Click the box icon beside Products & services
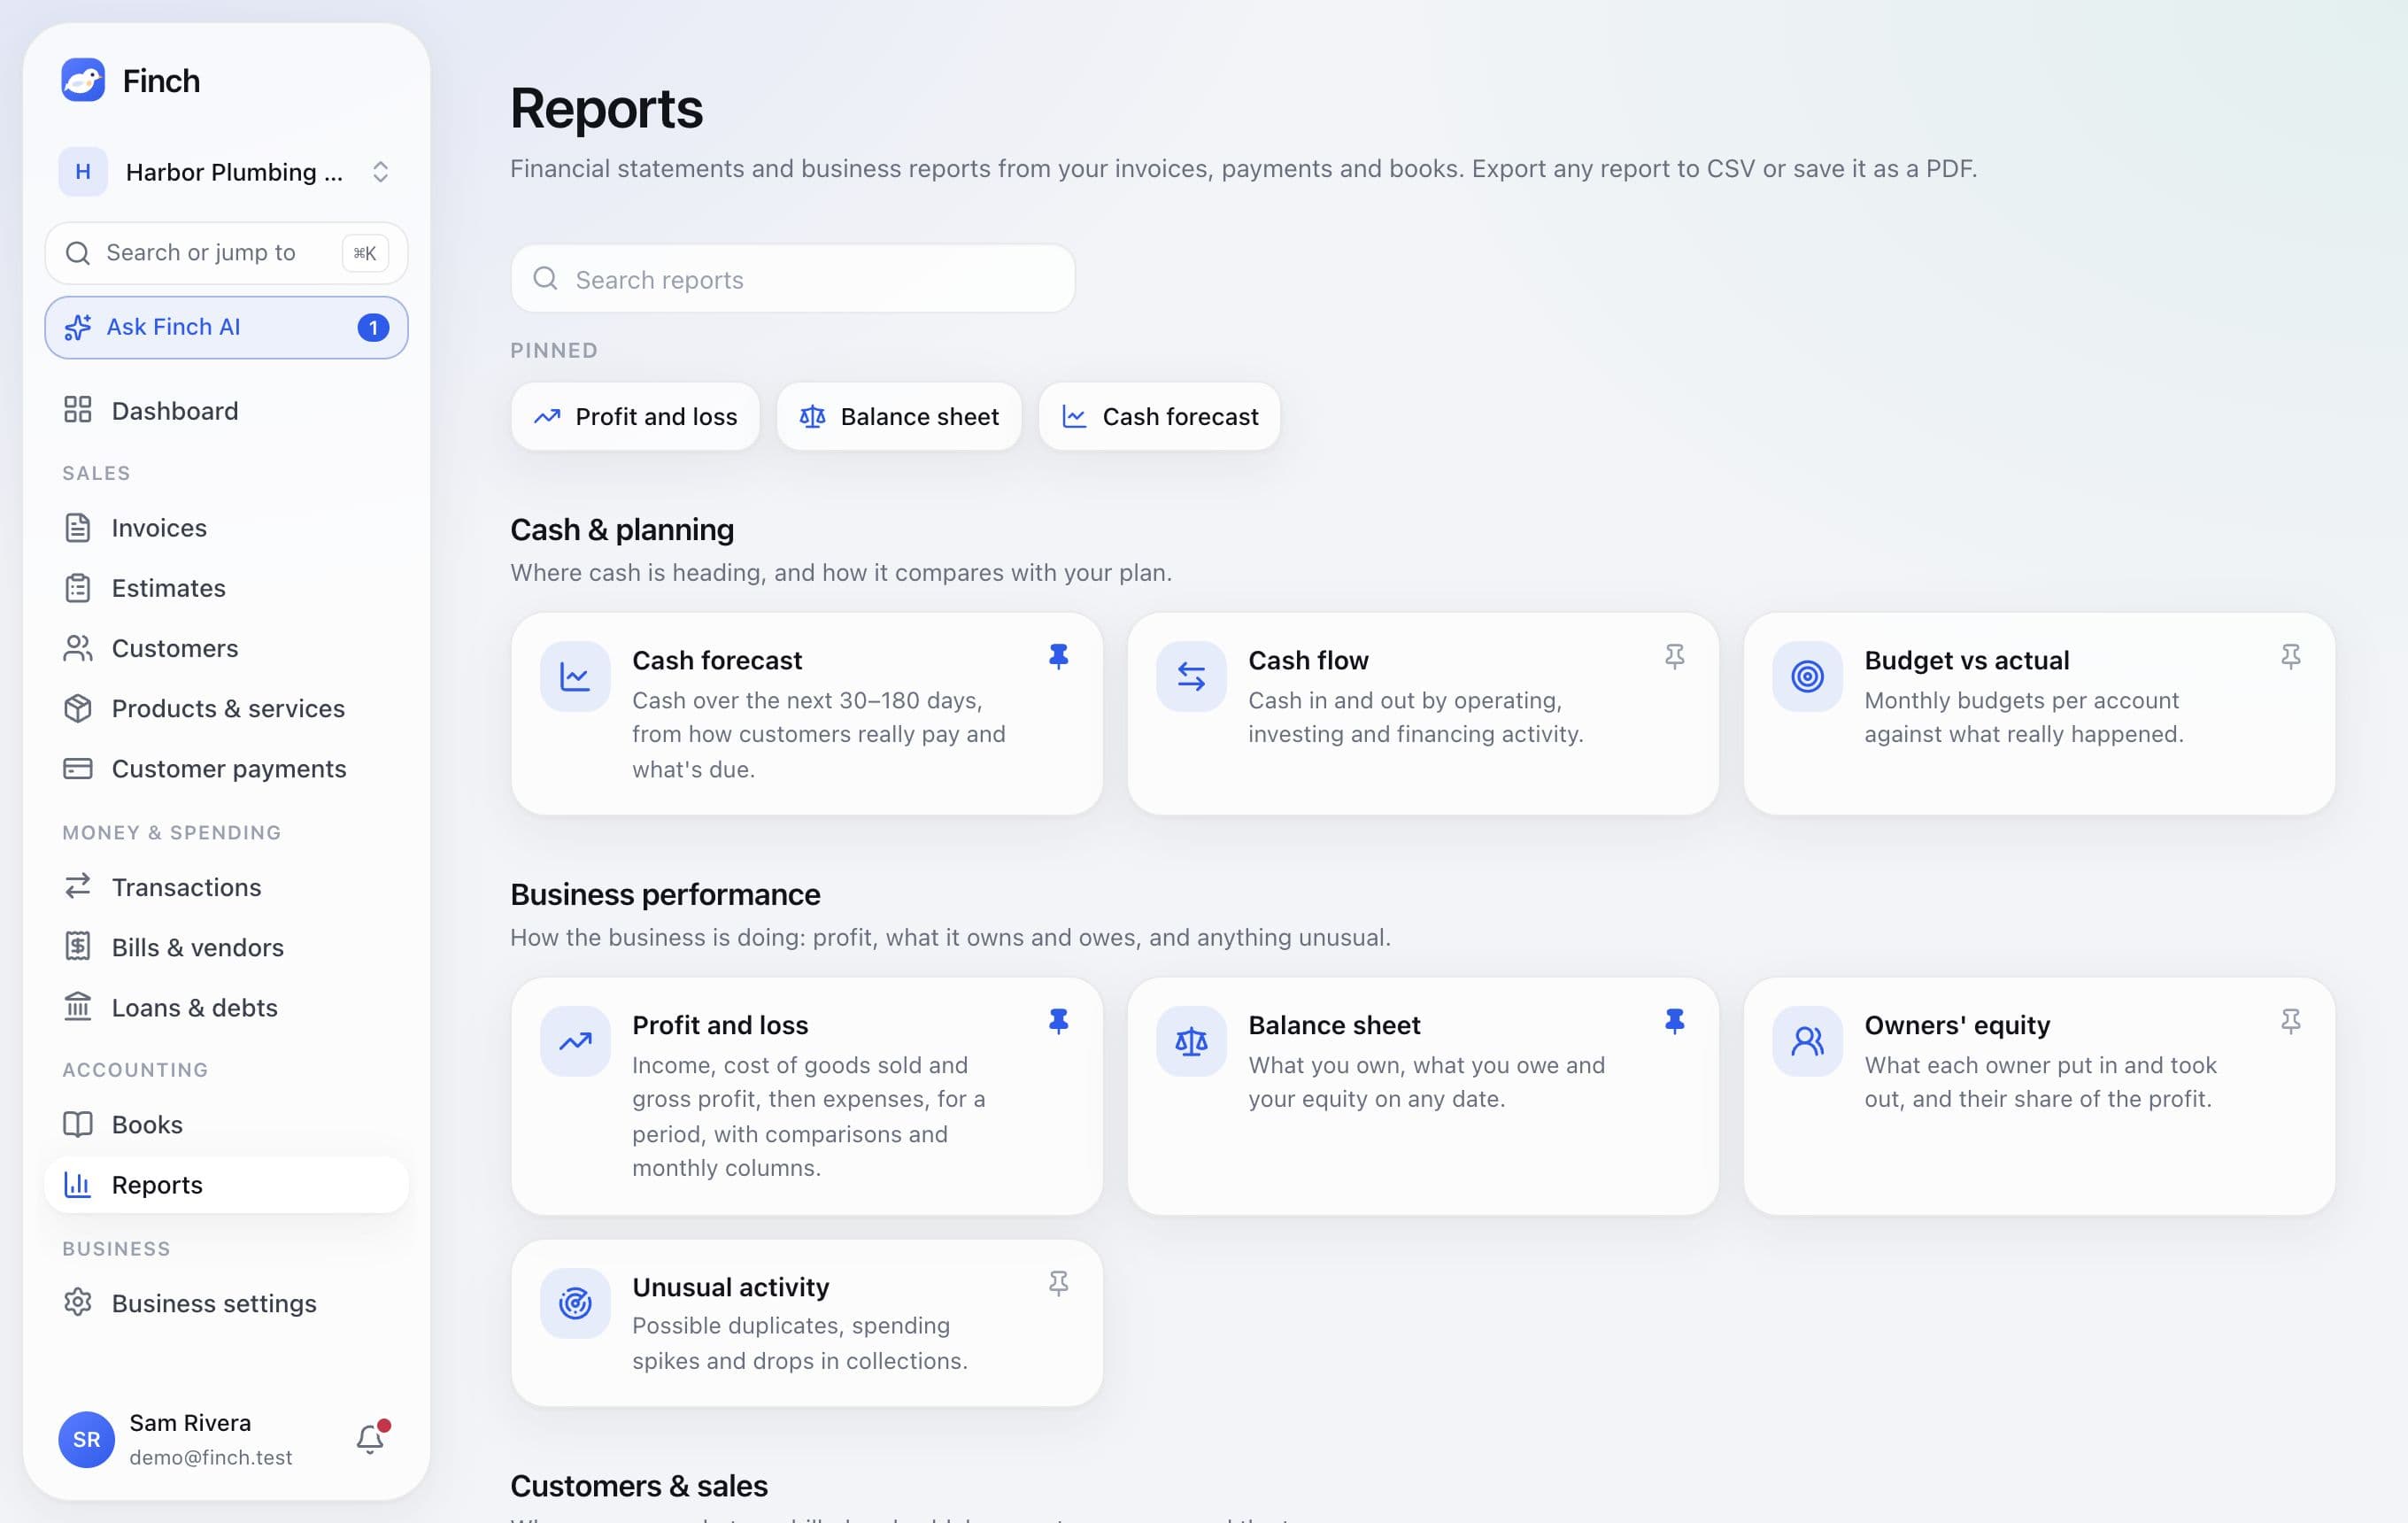 (78, 708)
